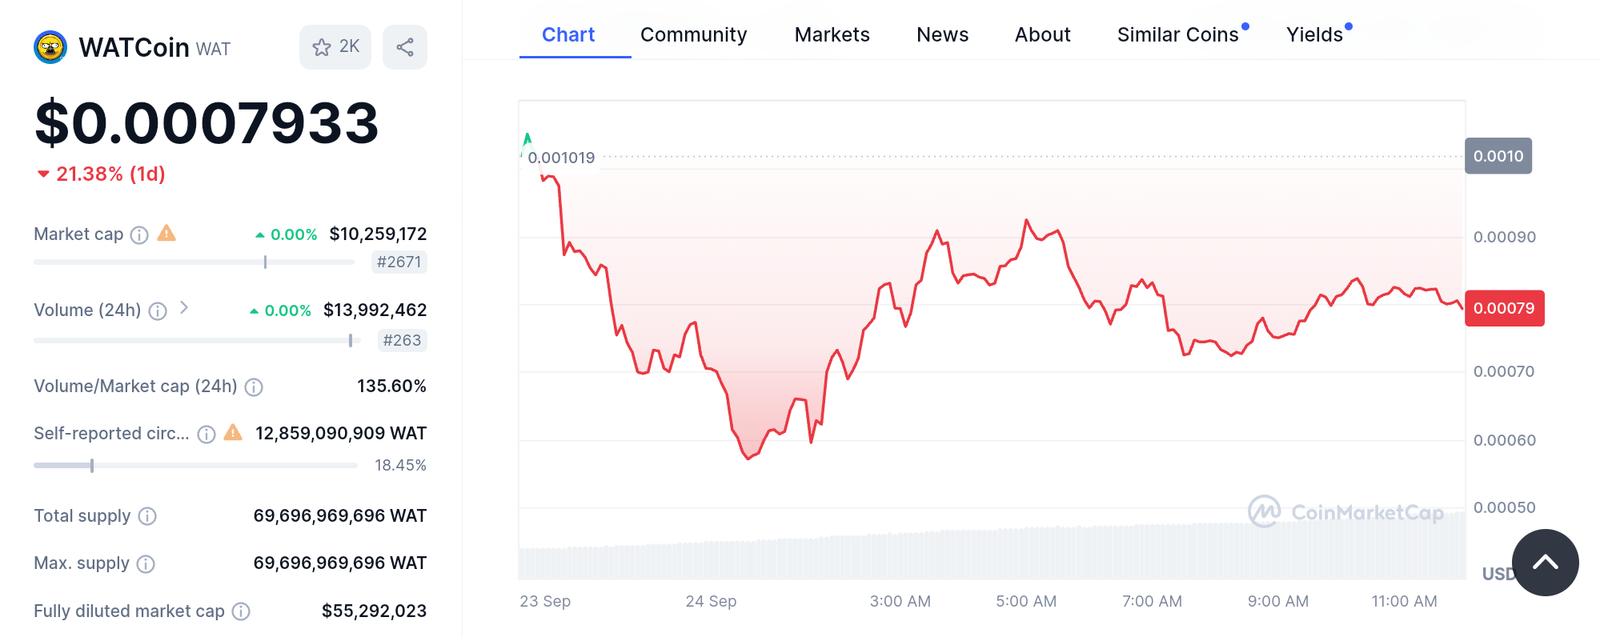Click the WATCoin logo icon
The height and width of the screenshot is (637, 1600).
[x=50, y=47]
